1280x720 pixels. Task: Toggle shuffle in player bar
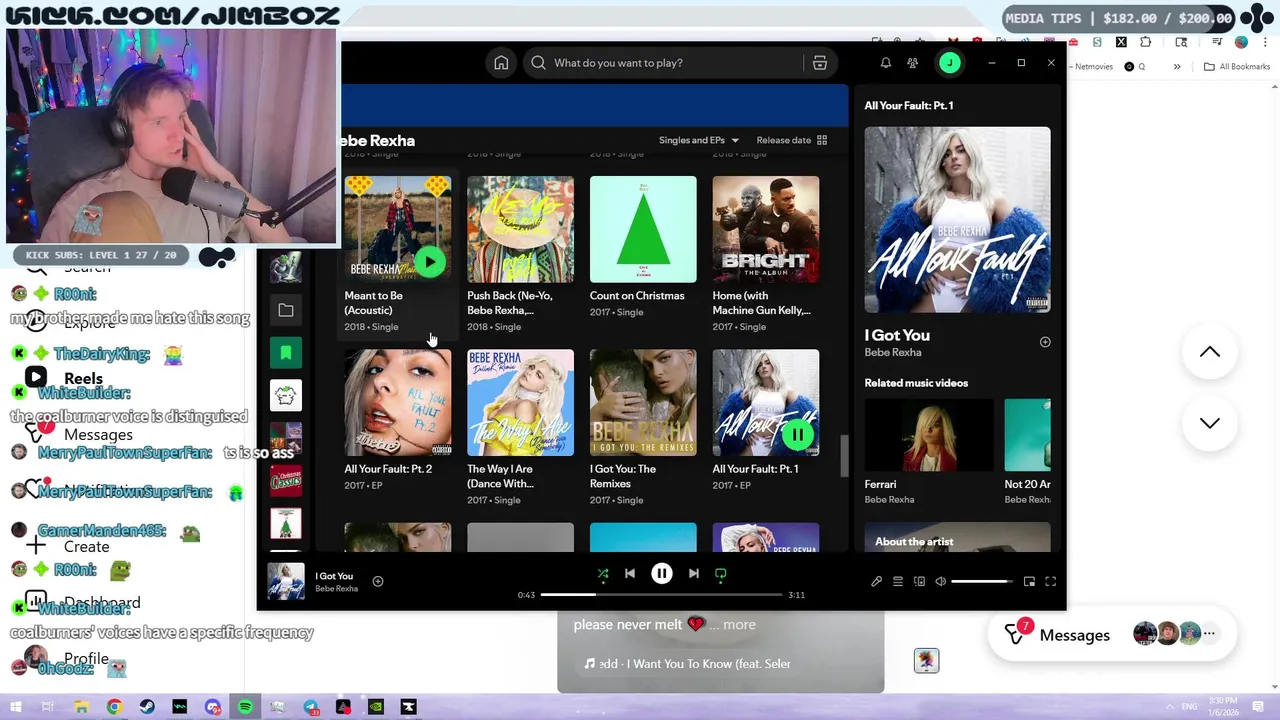point(603,573)
